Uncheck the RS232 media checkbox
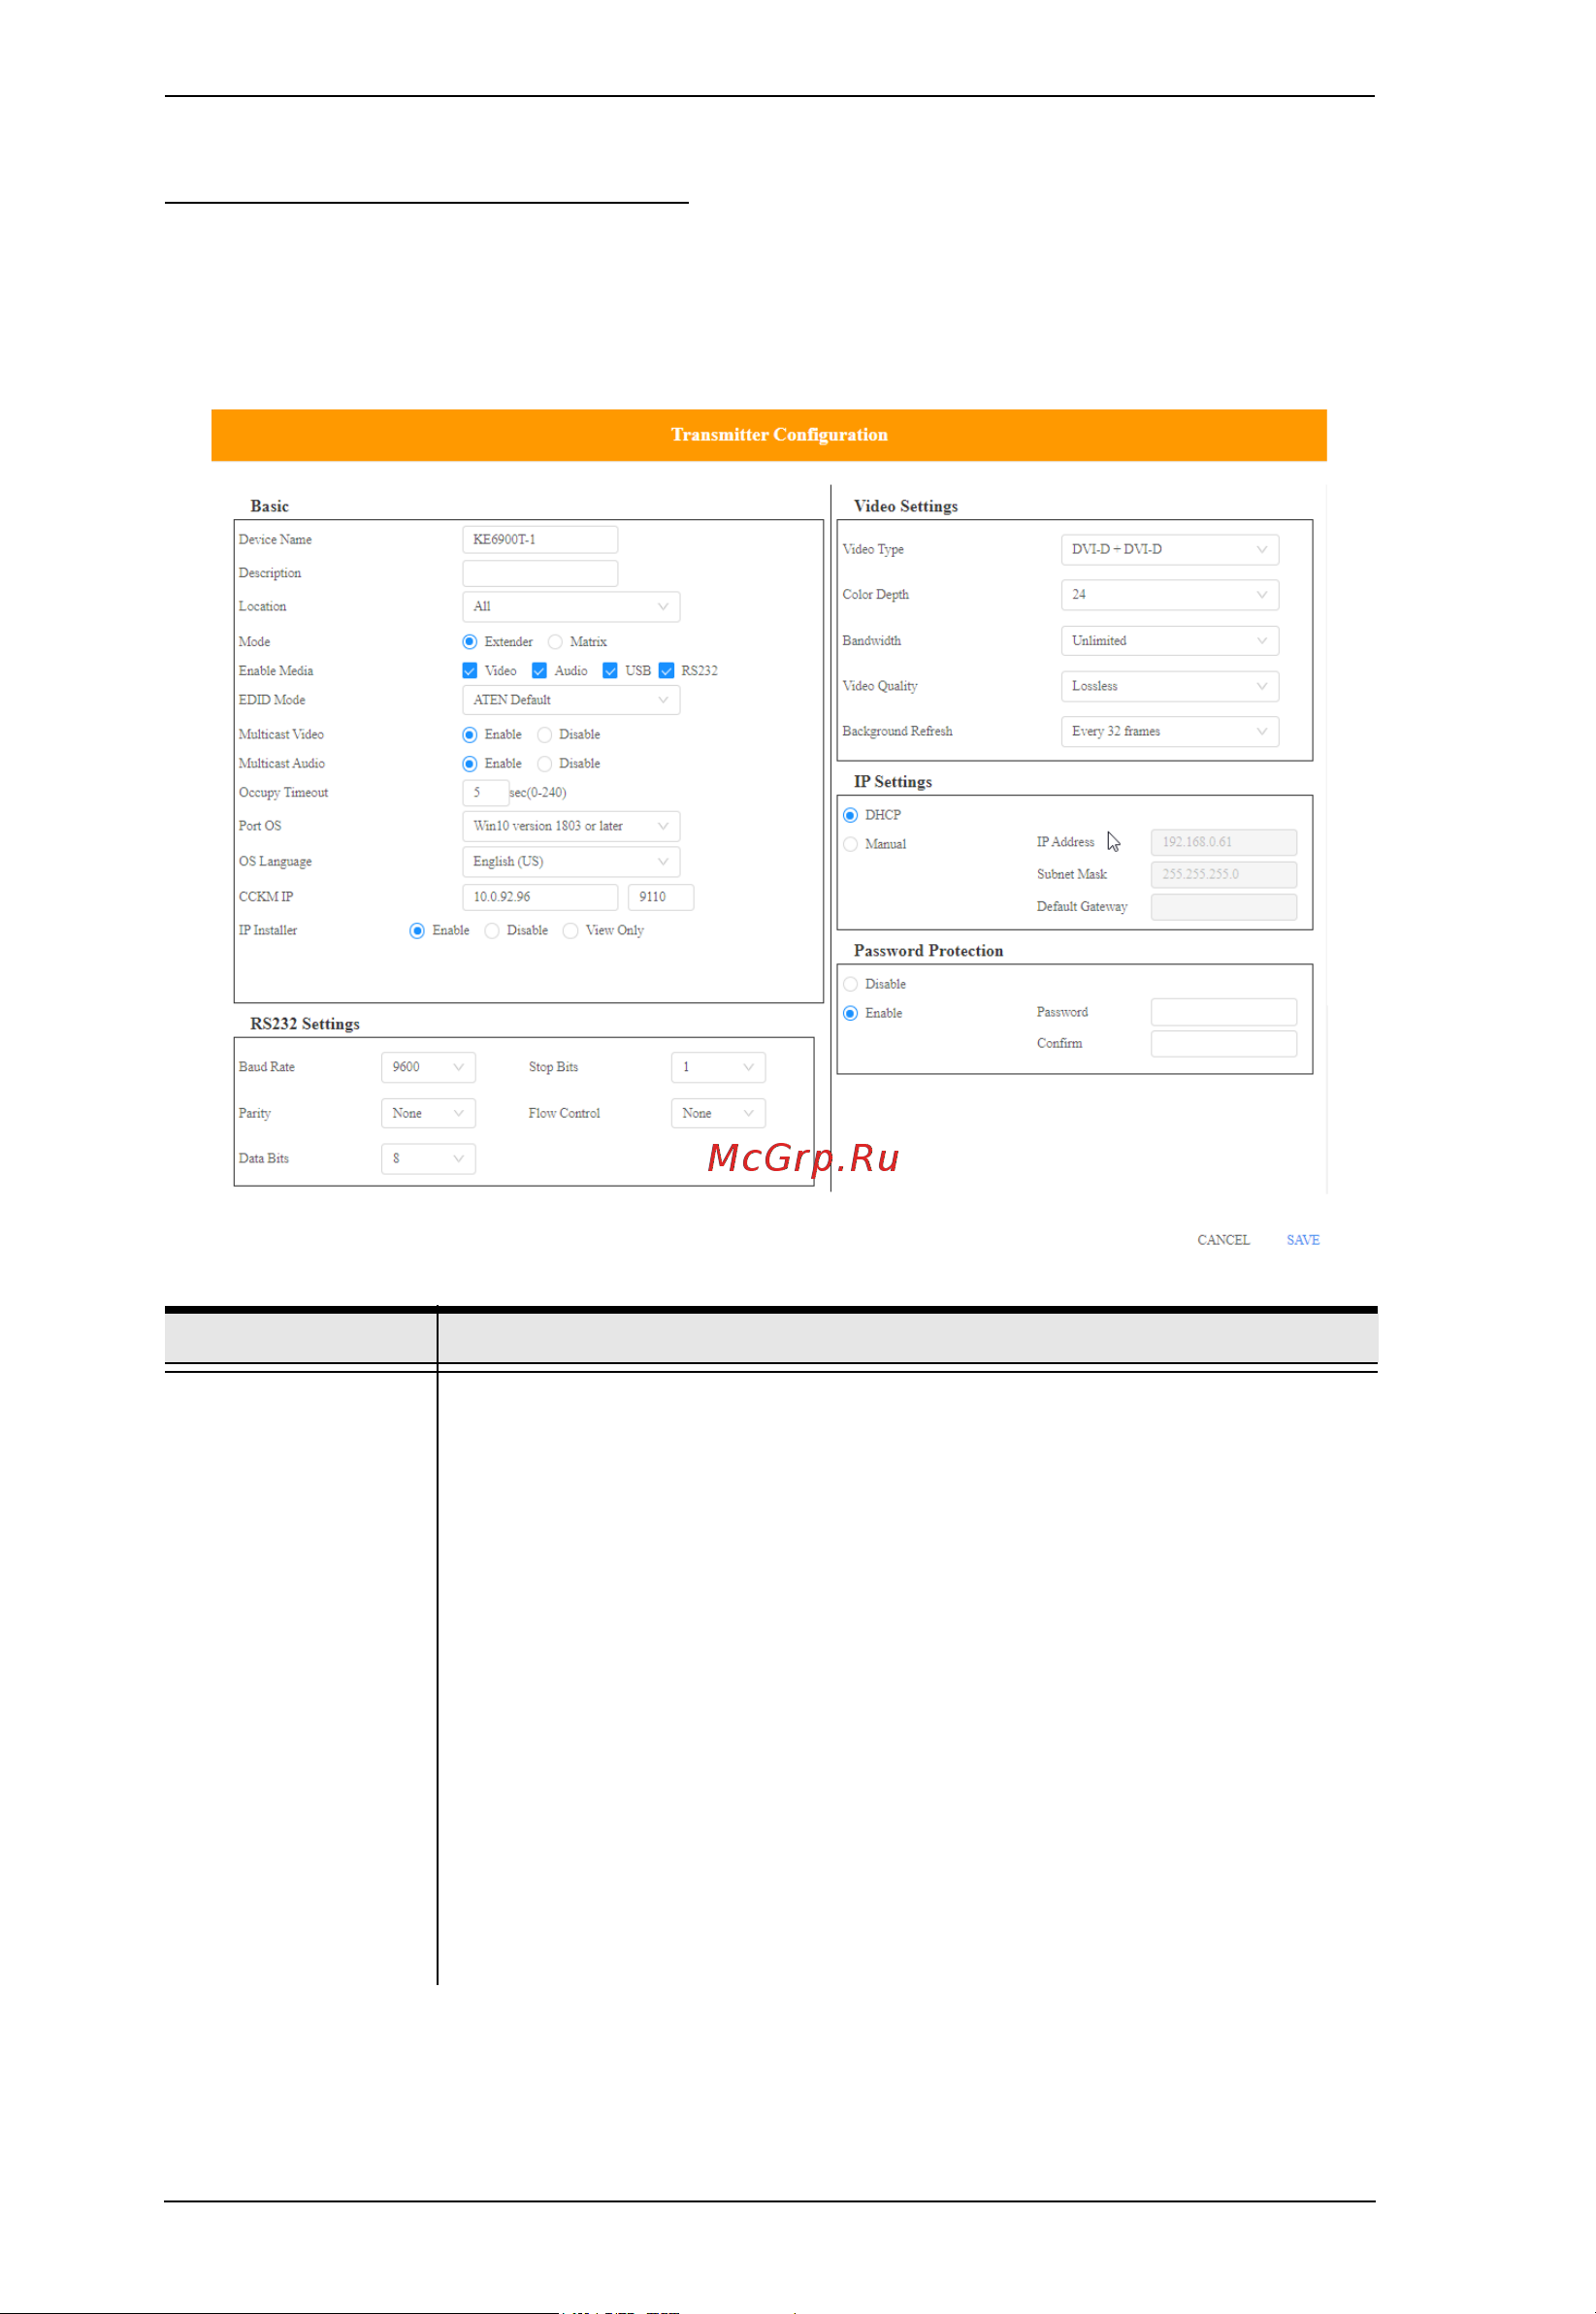1596x2314 pixels. (666, 671)
